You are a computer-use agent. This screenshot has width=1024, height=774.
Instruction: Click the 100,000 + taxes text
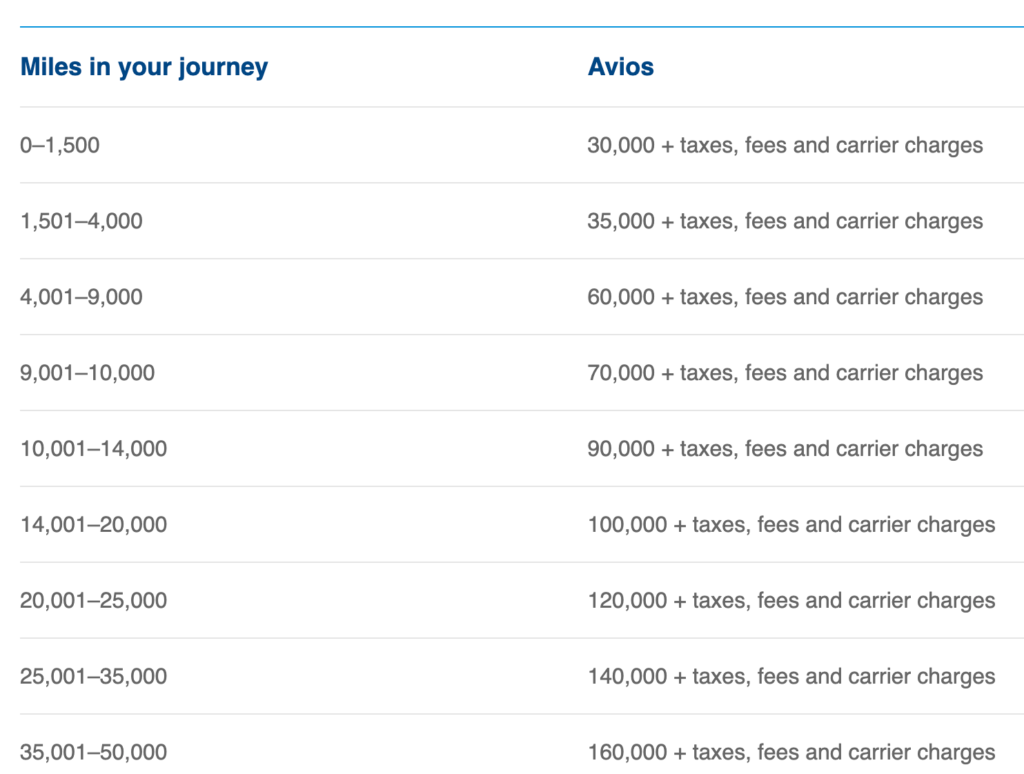pos(792,524)
